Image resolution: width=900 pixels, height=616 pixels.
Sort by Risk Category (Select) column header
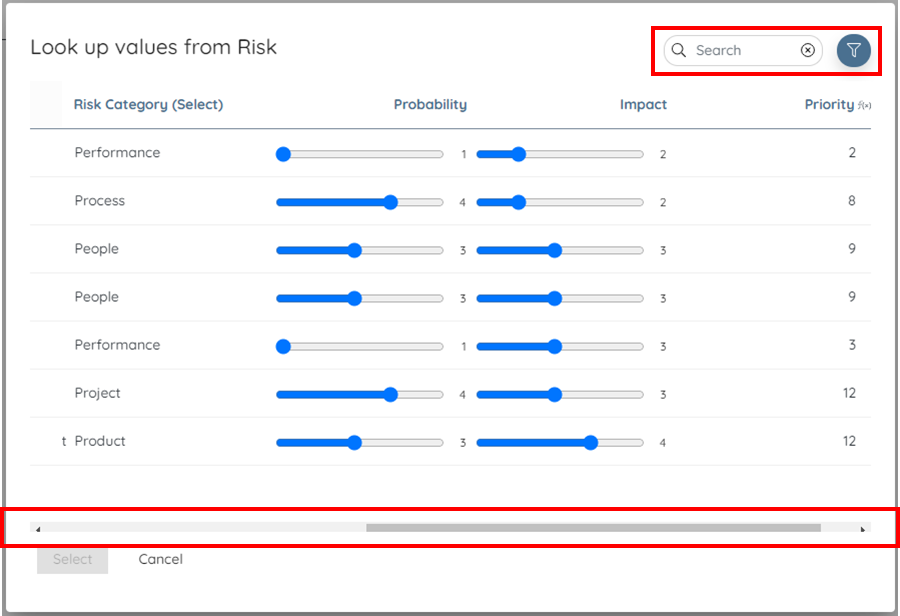(x=148, y=104)
